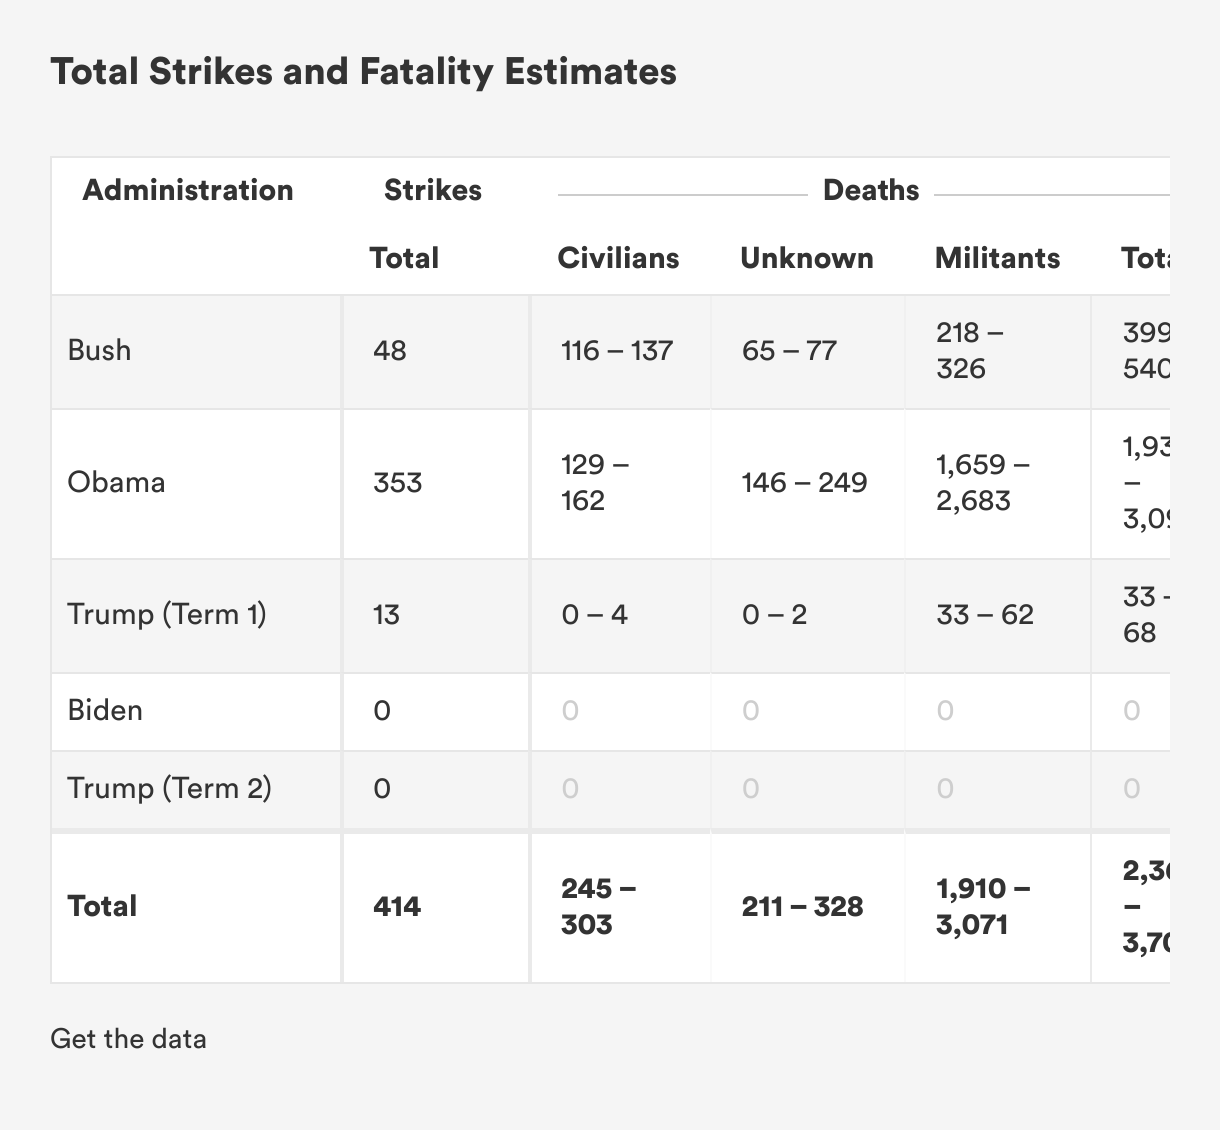The width and height of the screenshot is (1220, 1130).
Task: Click the Civilians column header
Action: click(x=618, y=258)
